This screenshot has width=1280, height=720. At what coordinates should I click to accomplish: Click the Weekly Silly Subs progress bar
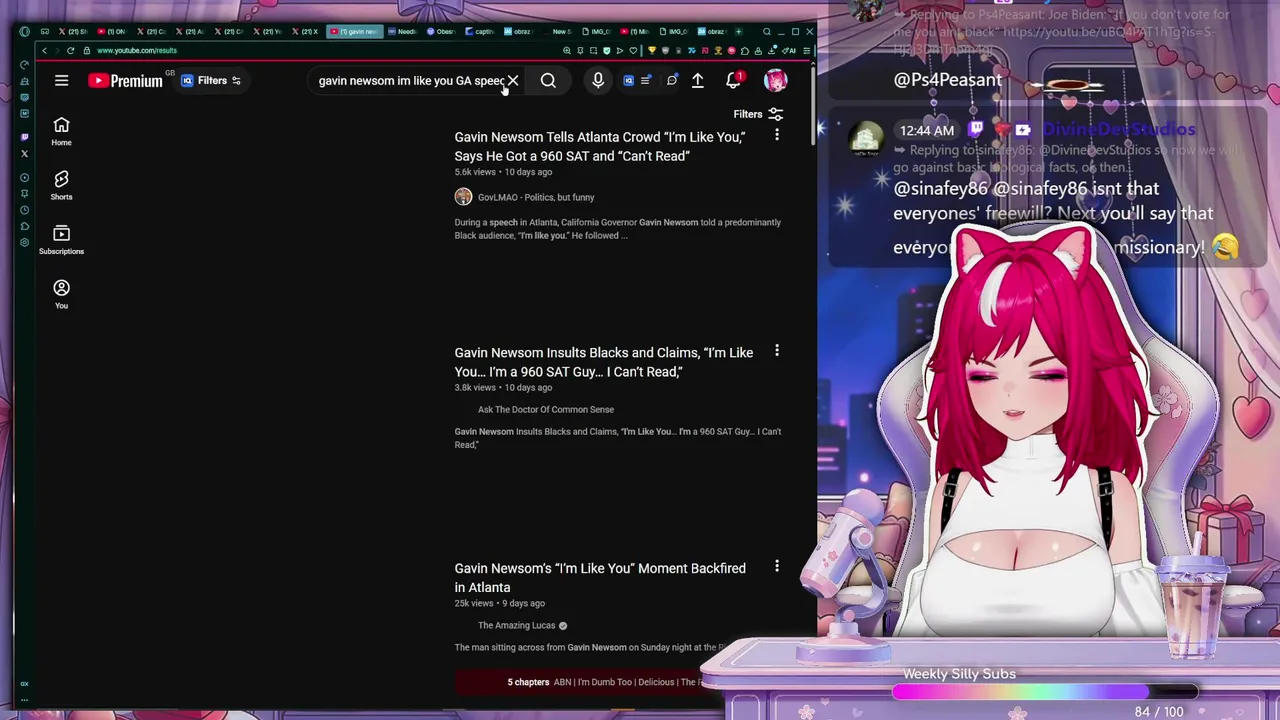[1045, 692]
